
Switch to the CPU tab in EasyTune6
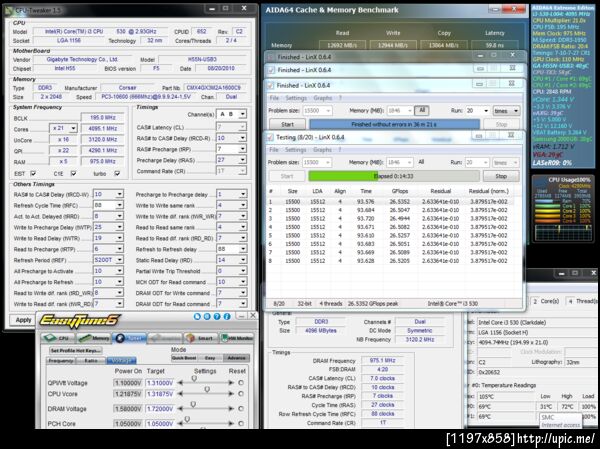click(57, 338)
